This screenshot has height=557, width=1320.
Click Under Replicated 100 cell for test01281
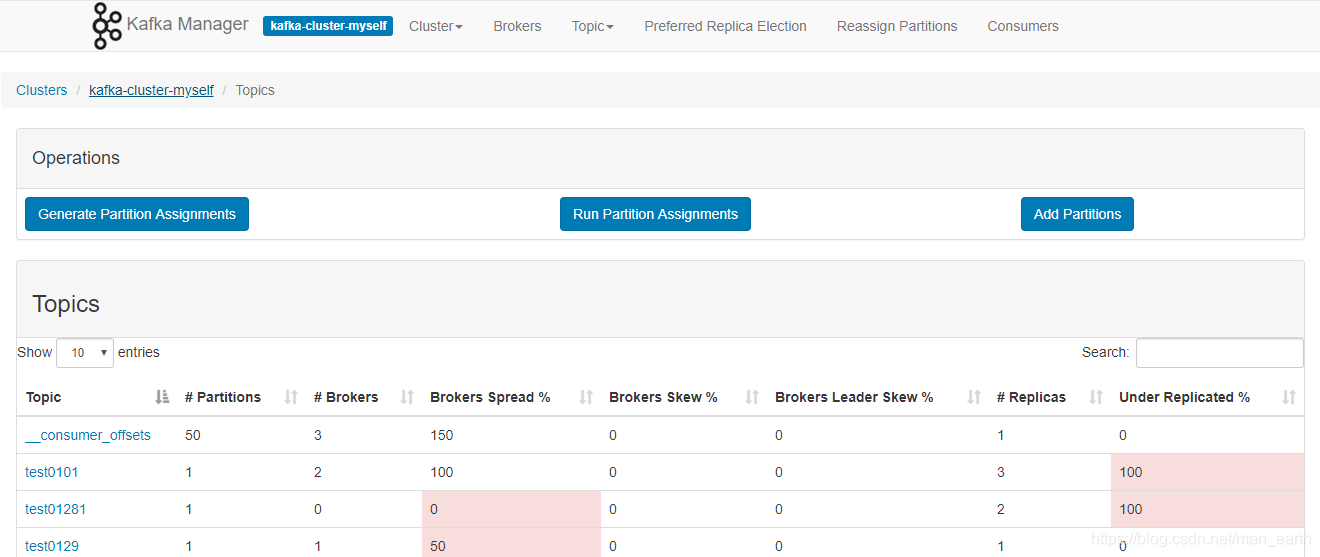point(1208,509)
